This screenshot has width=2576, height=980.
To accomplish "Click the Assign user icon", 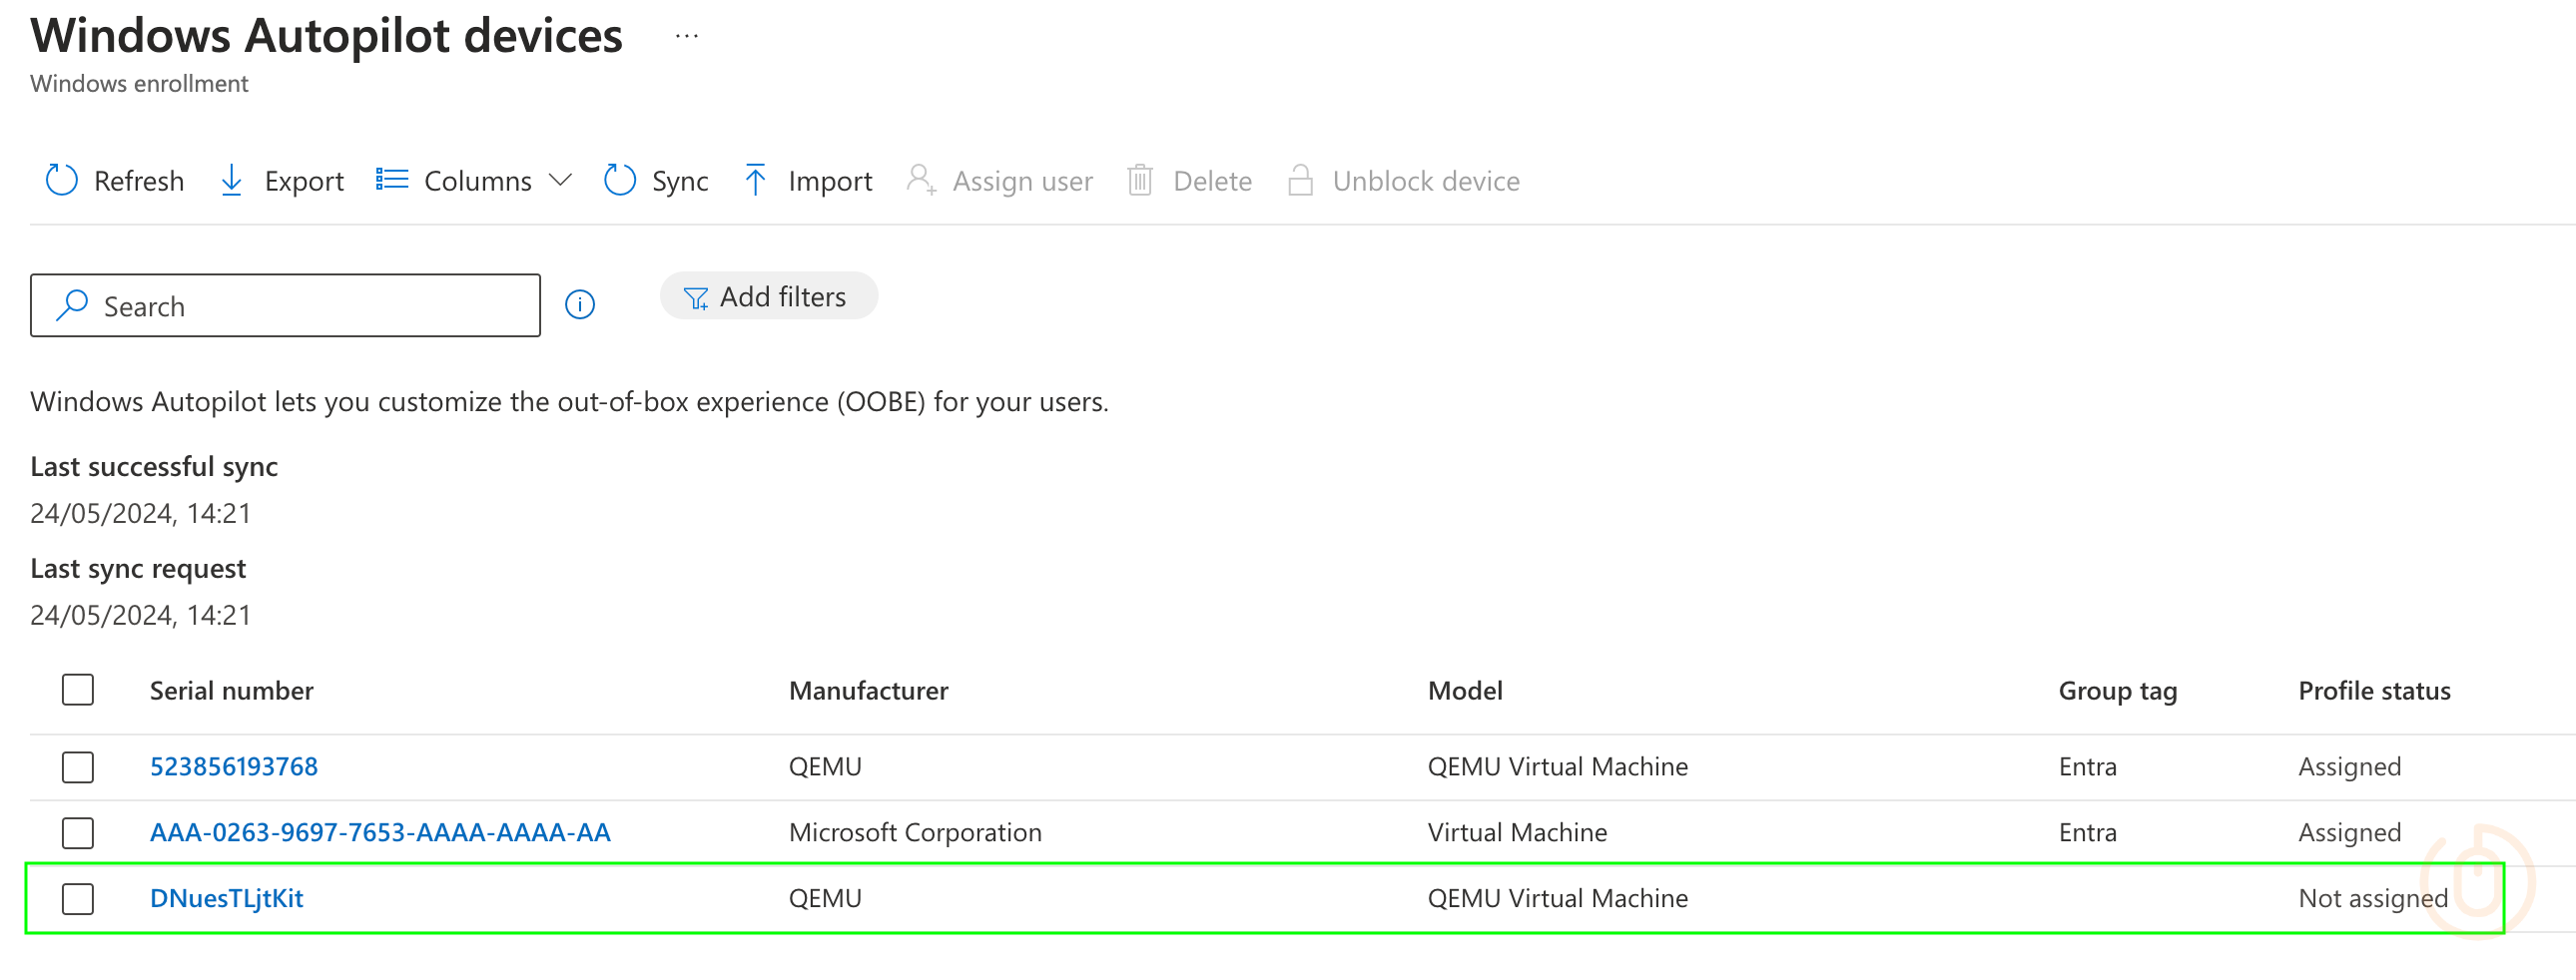I will pyautogui.click(x=921, y=181).
